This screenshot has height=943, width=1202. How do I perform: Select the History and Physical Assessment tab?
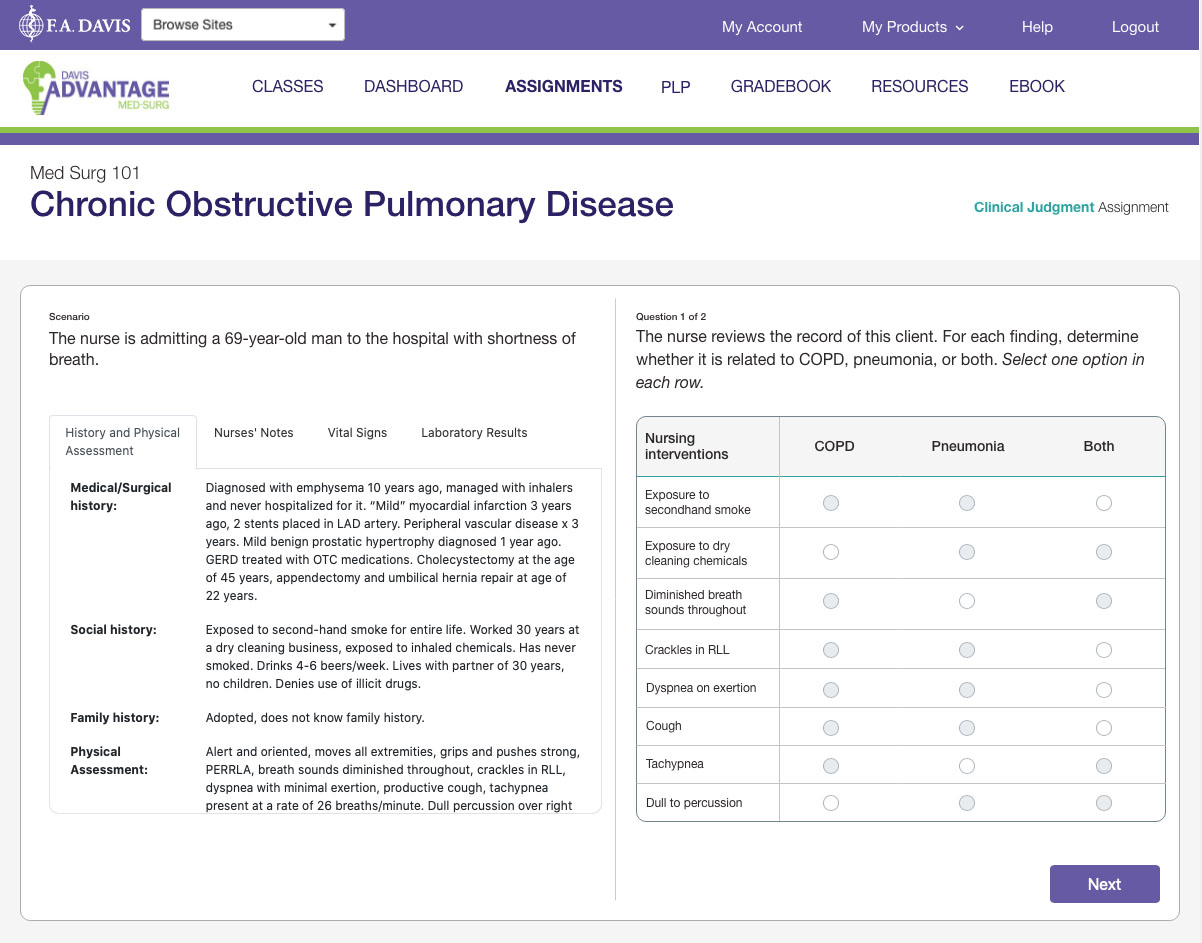[123, 442]
